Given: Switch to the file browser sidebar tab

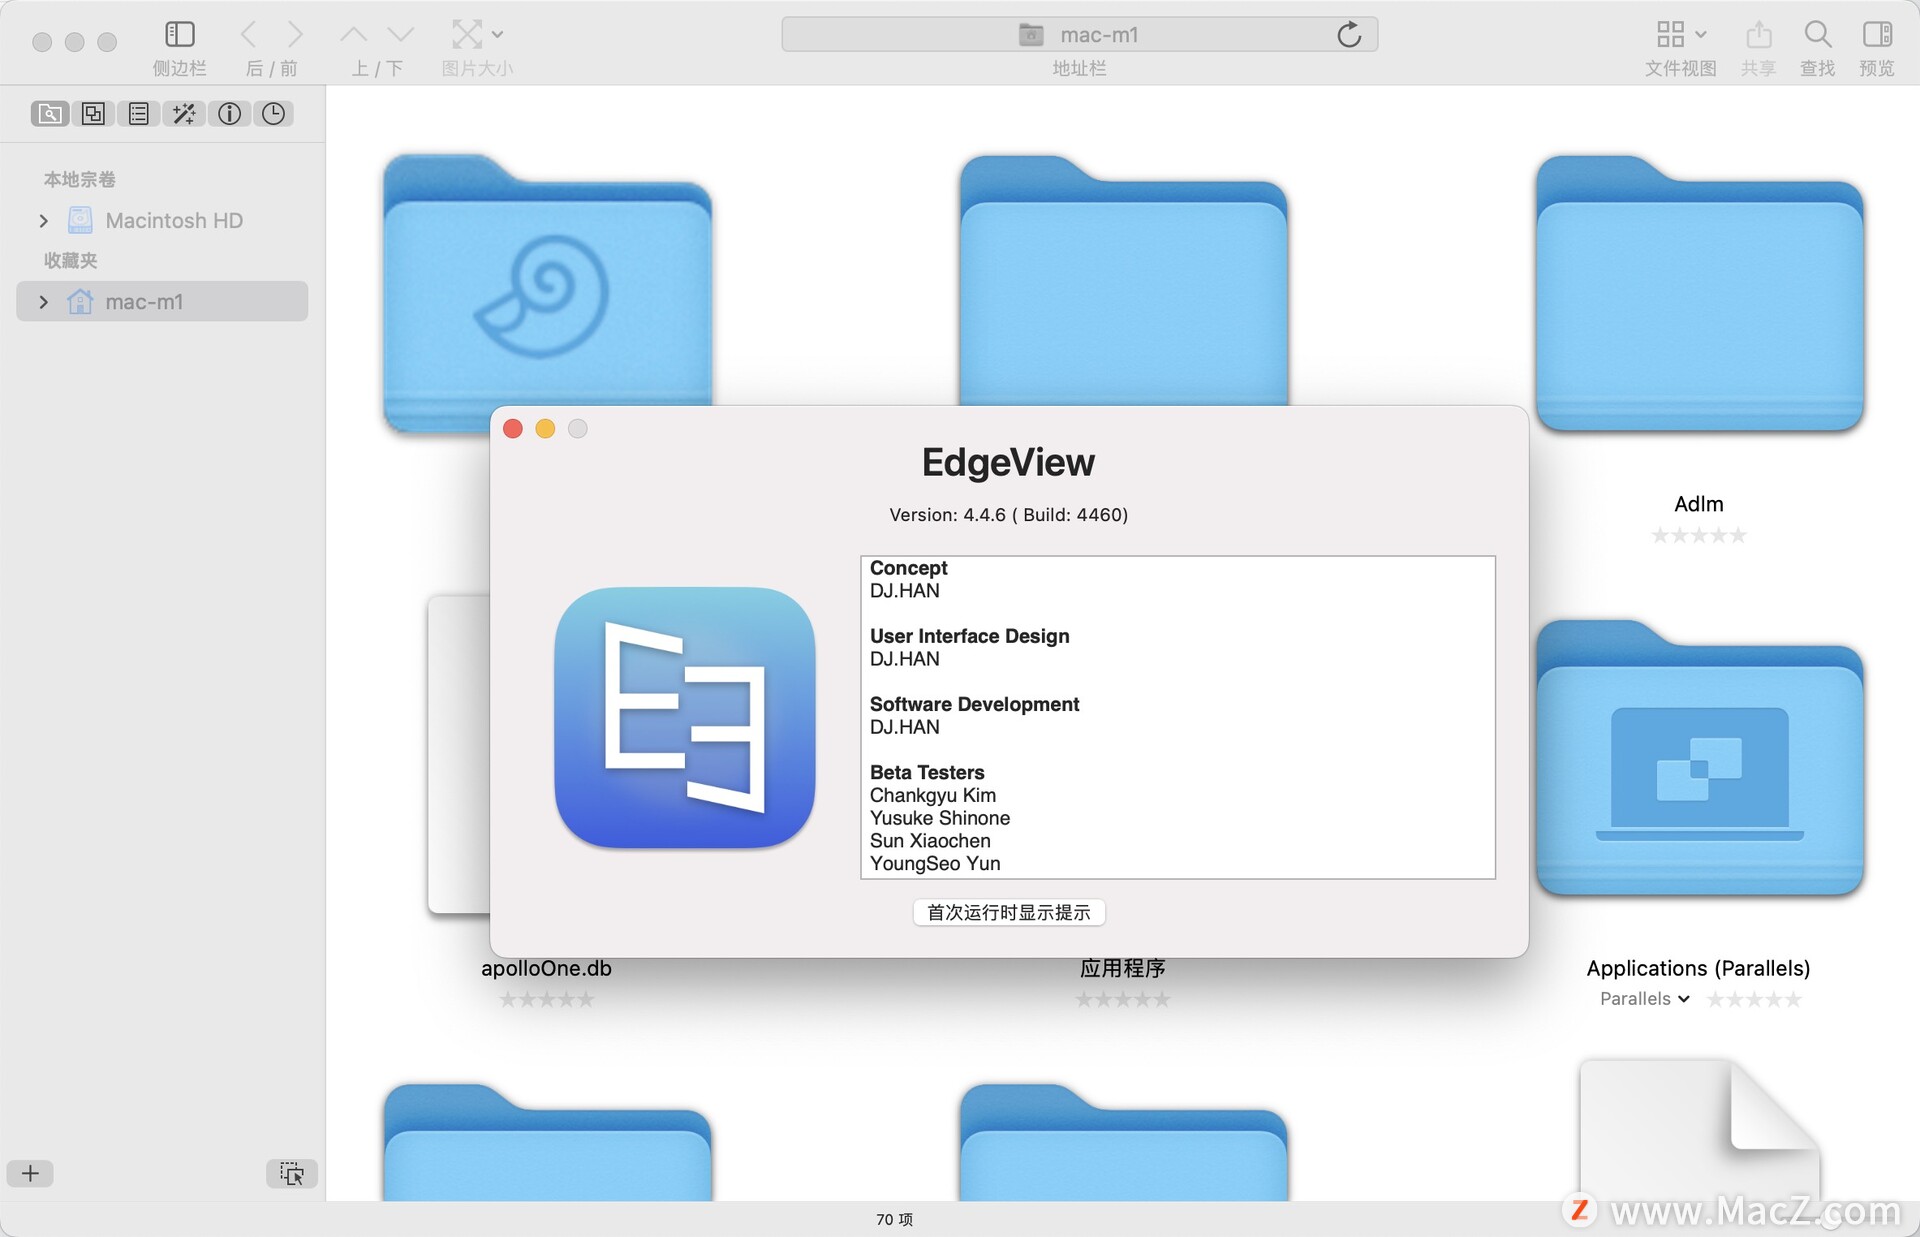Looking at the screenshot, I should [x=49, y=113].
